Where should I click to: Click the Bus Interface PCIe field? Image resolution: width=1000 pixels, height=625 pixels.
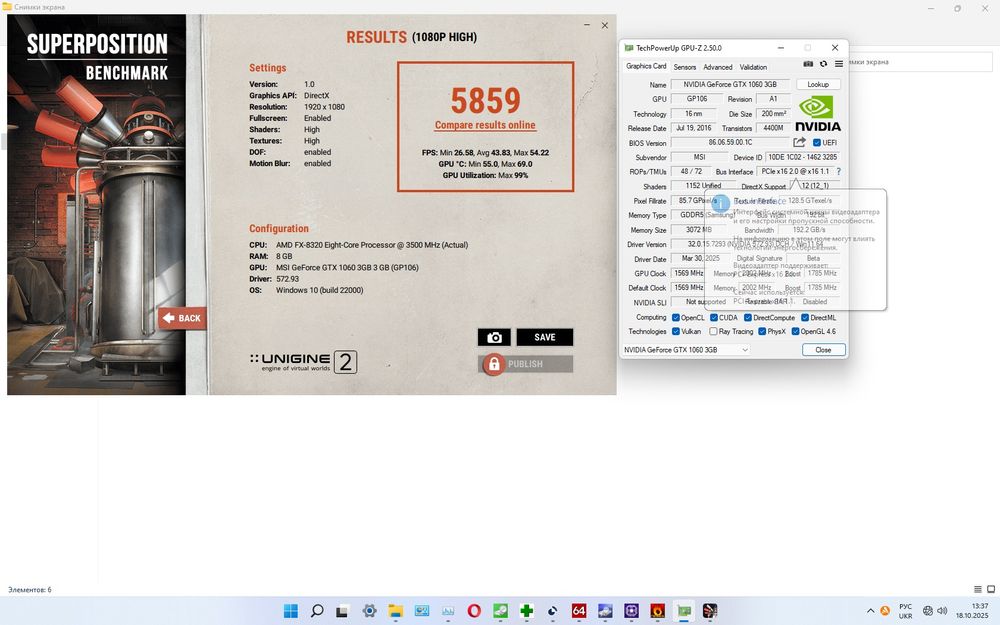(x=795, y=172)
